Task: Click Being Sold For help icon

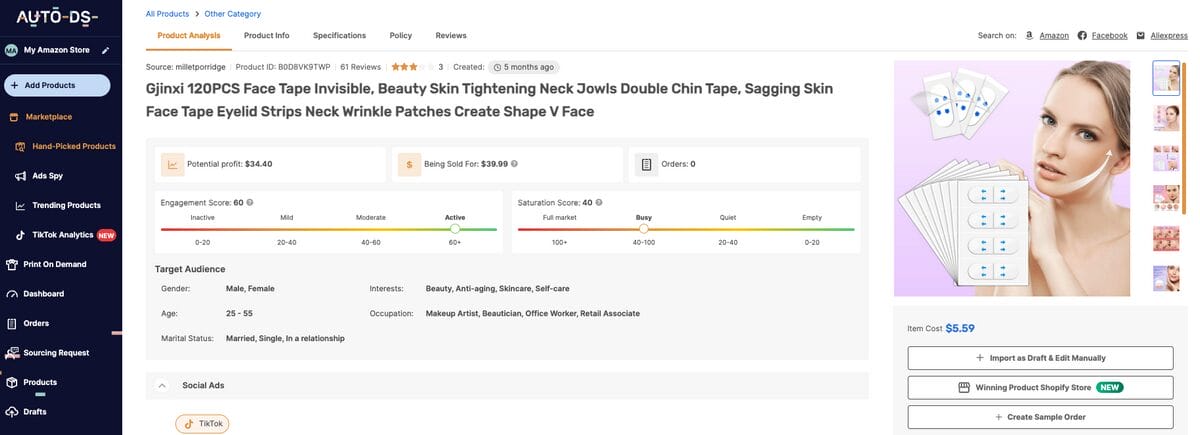Action: click(514, 163)
